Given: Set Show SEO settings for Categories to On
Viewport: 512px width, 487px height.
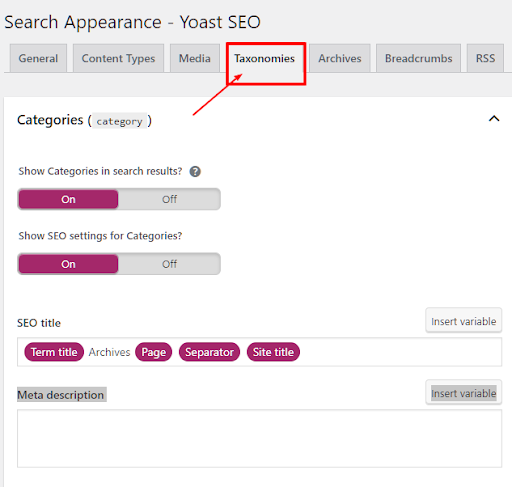Looking at the screenshot, I should [x=68, y=264].
